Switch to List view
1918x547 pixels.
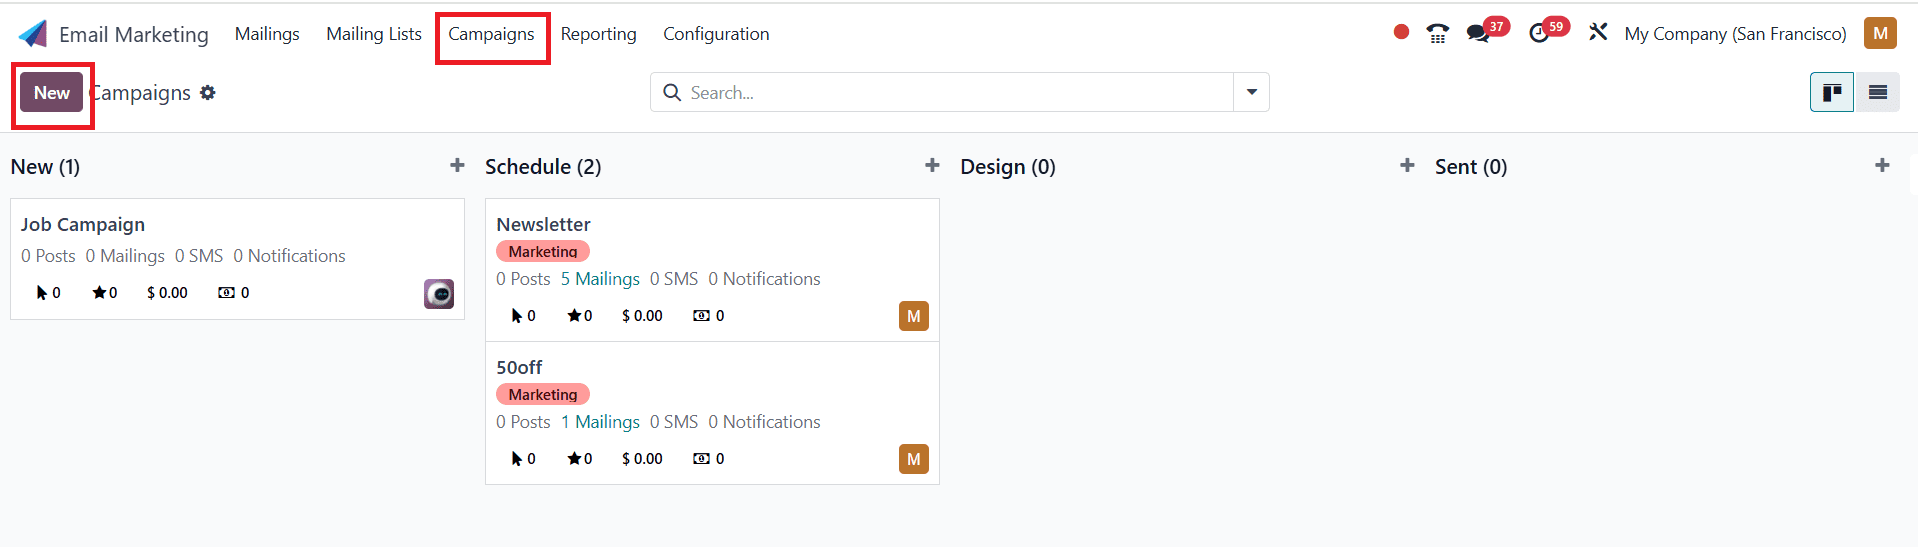tap(1878, 93)
